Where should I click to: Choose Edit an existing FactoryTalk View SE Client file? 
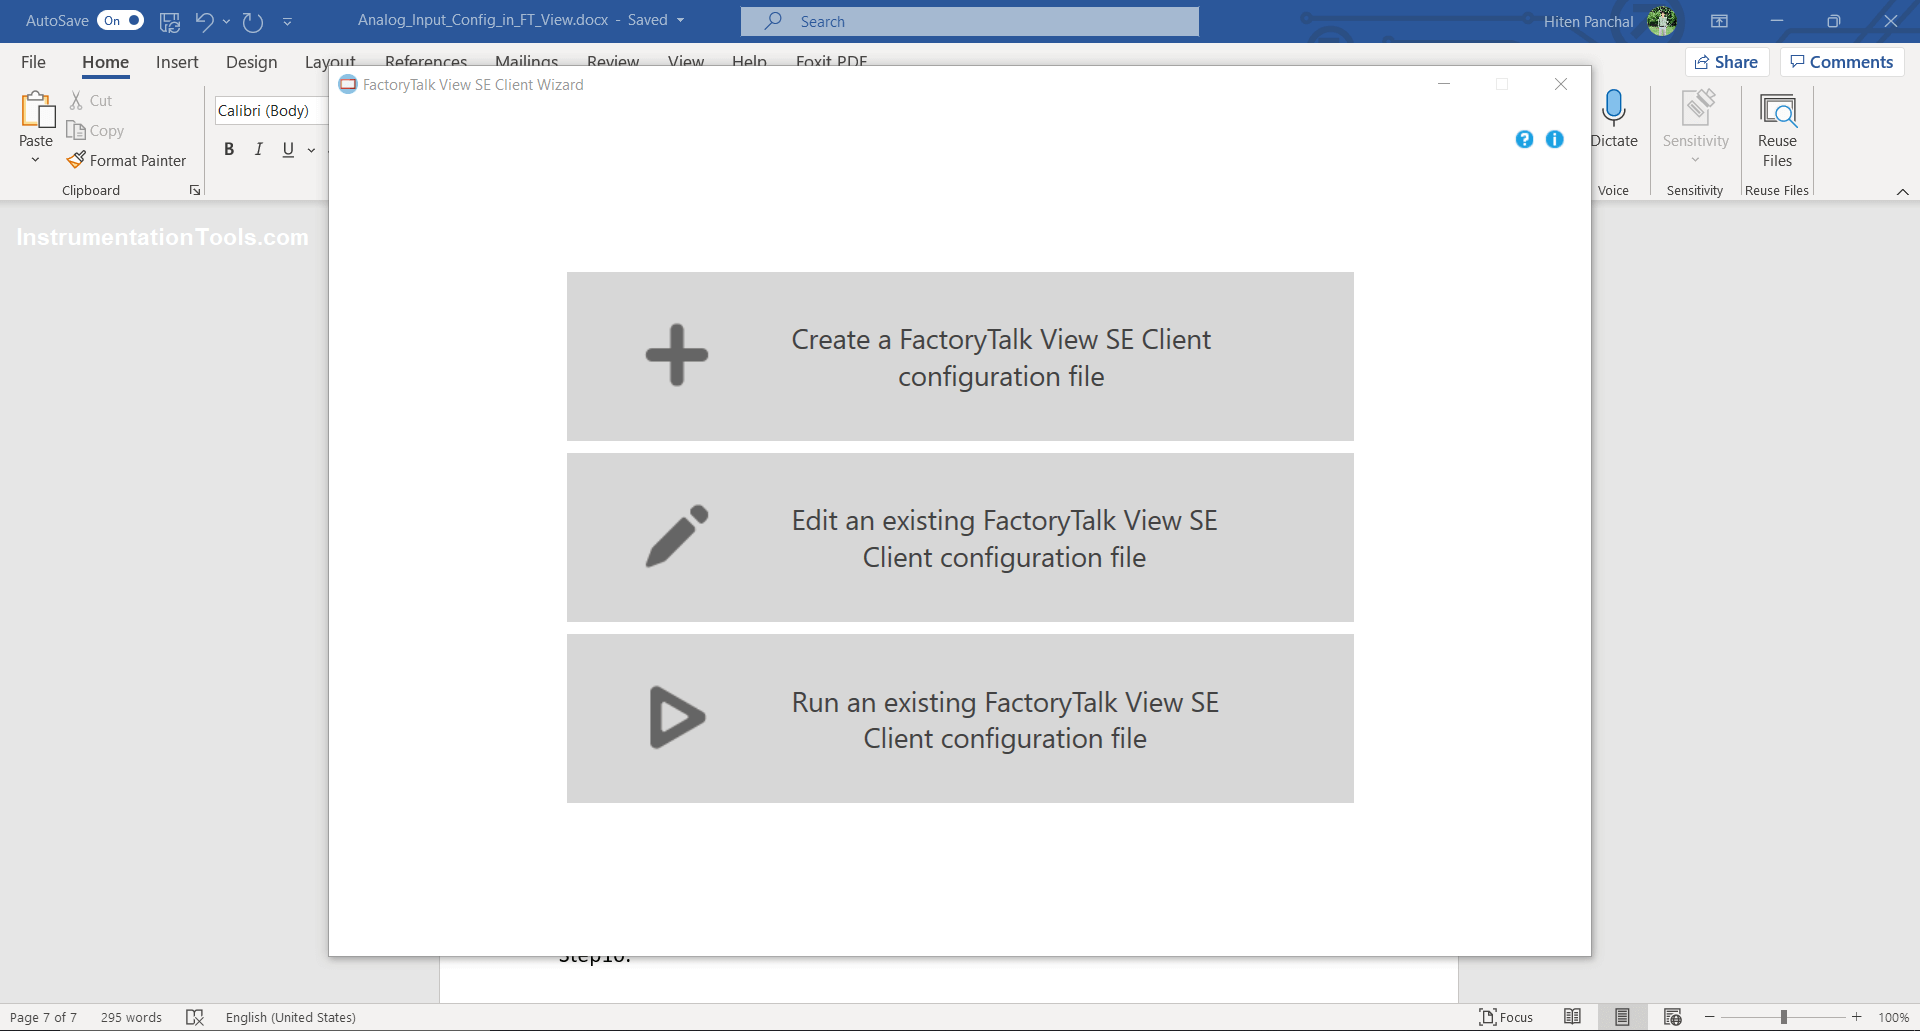960,537
